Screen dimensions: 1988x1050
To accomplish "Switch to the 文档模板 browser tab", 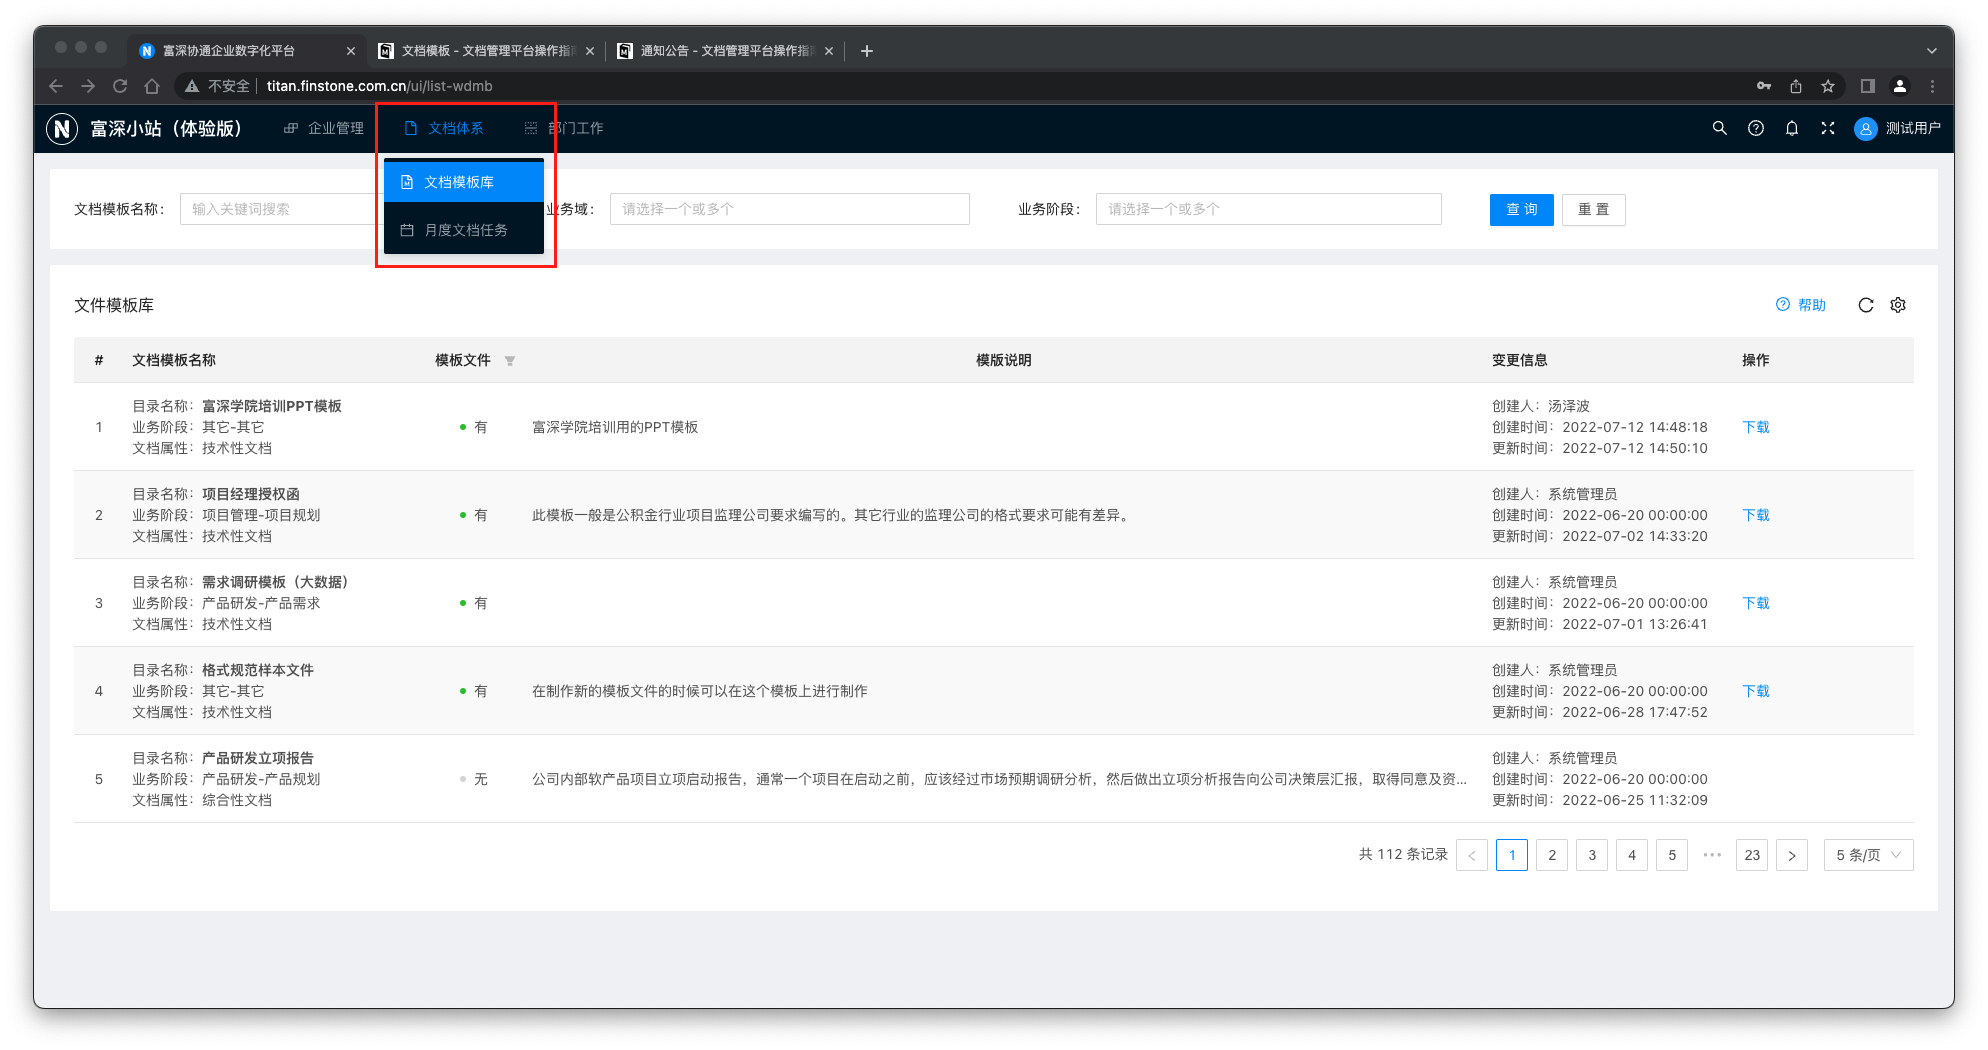I will 486,51.
